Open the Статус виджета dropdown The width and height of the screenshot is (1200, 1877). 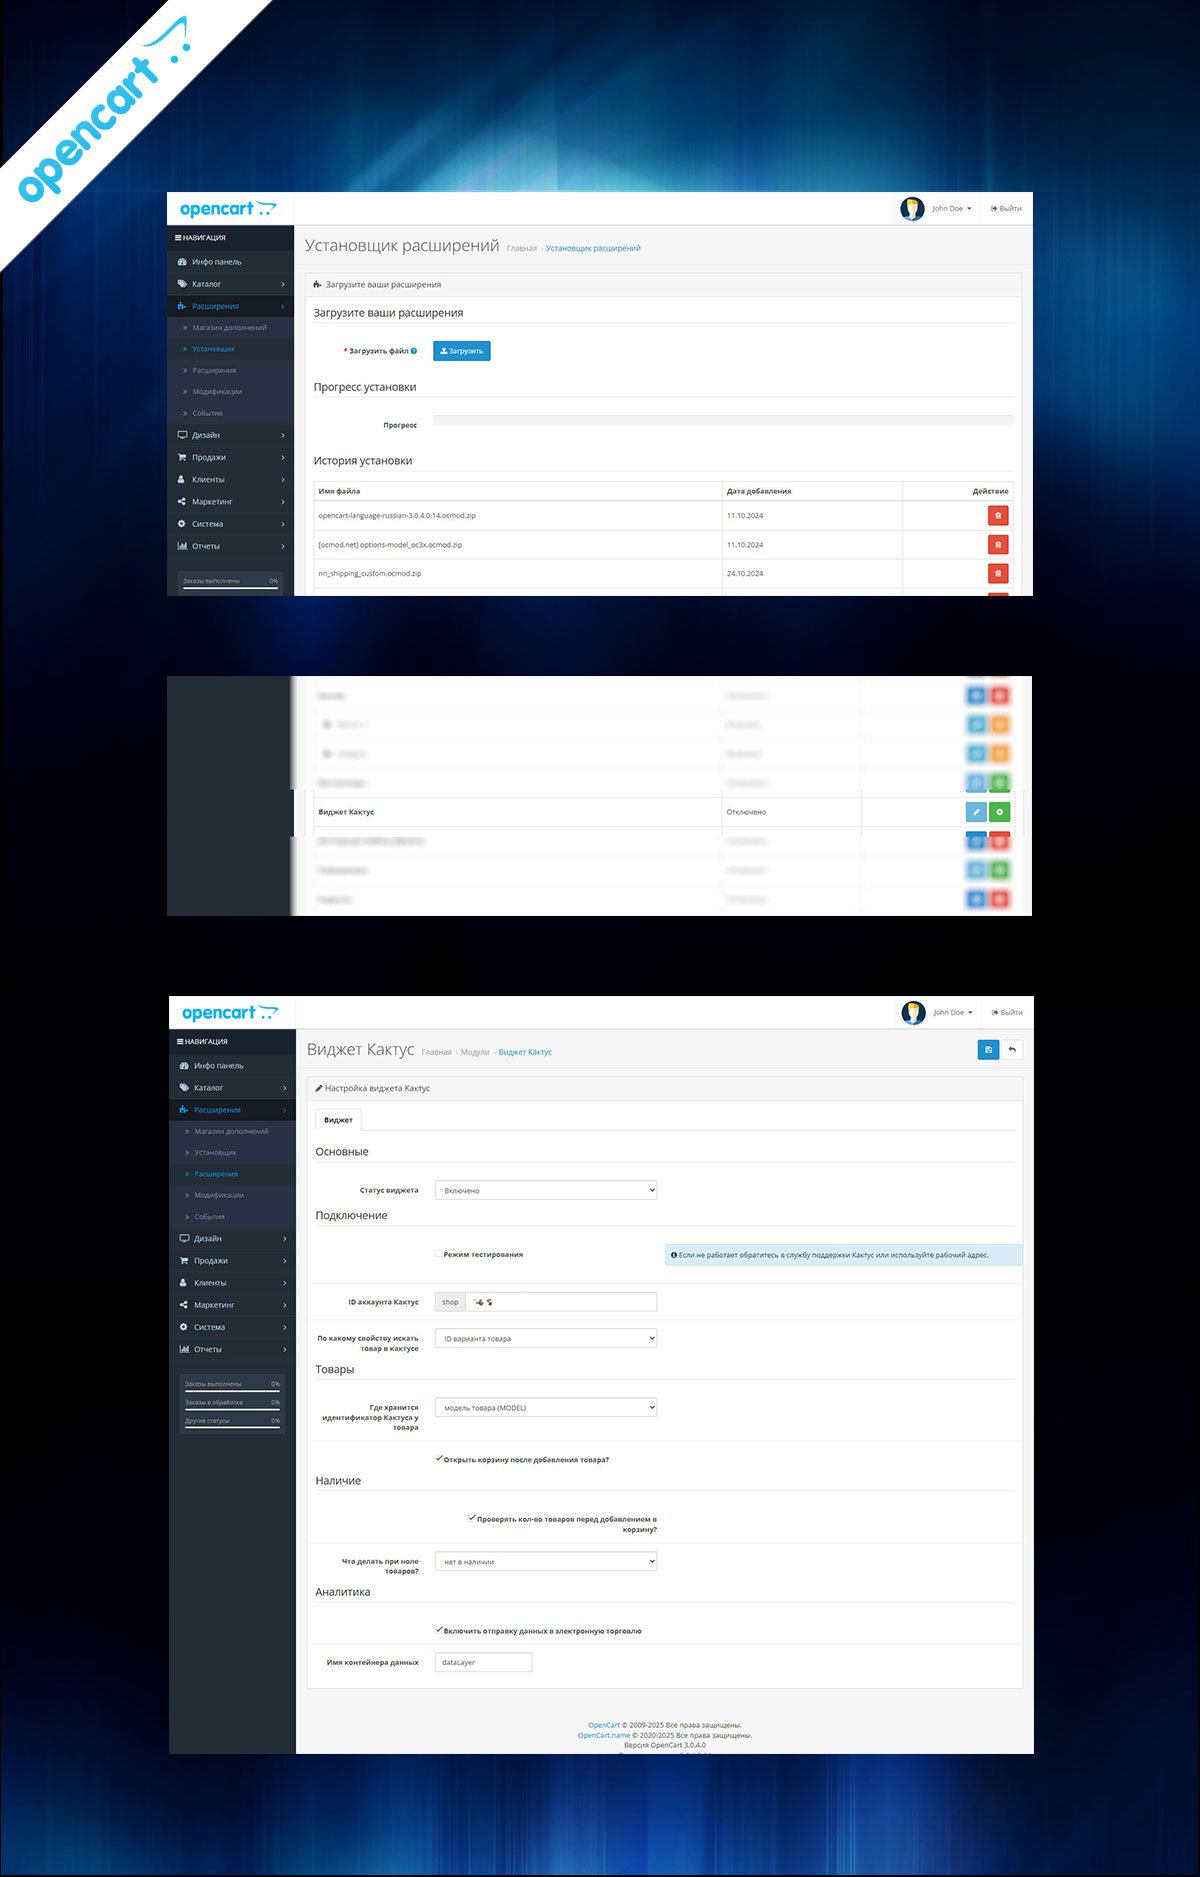(546, 1190)
